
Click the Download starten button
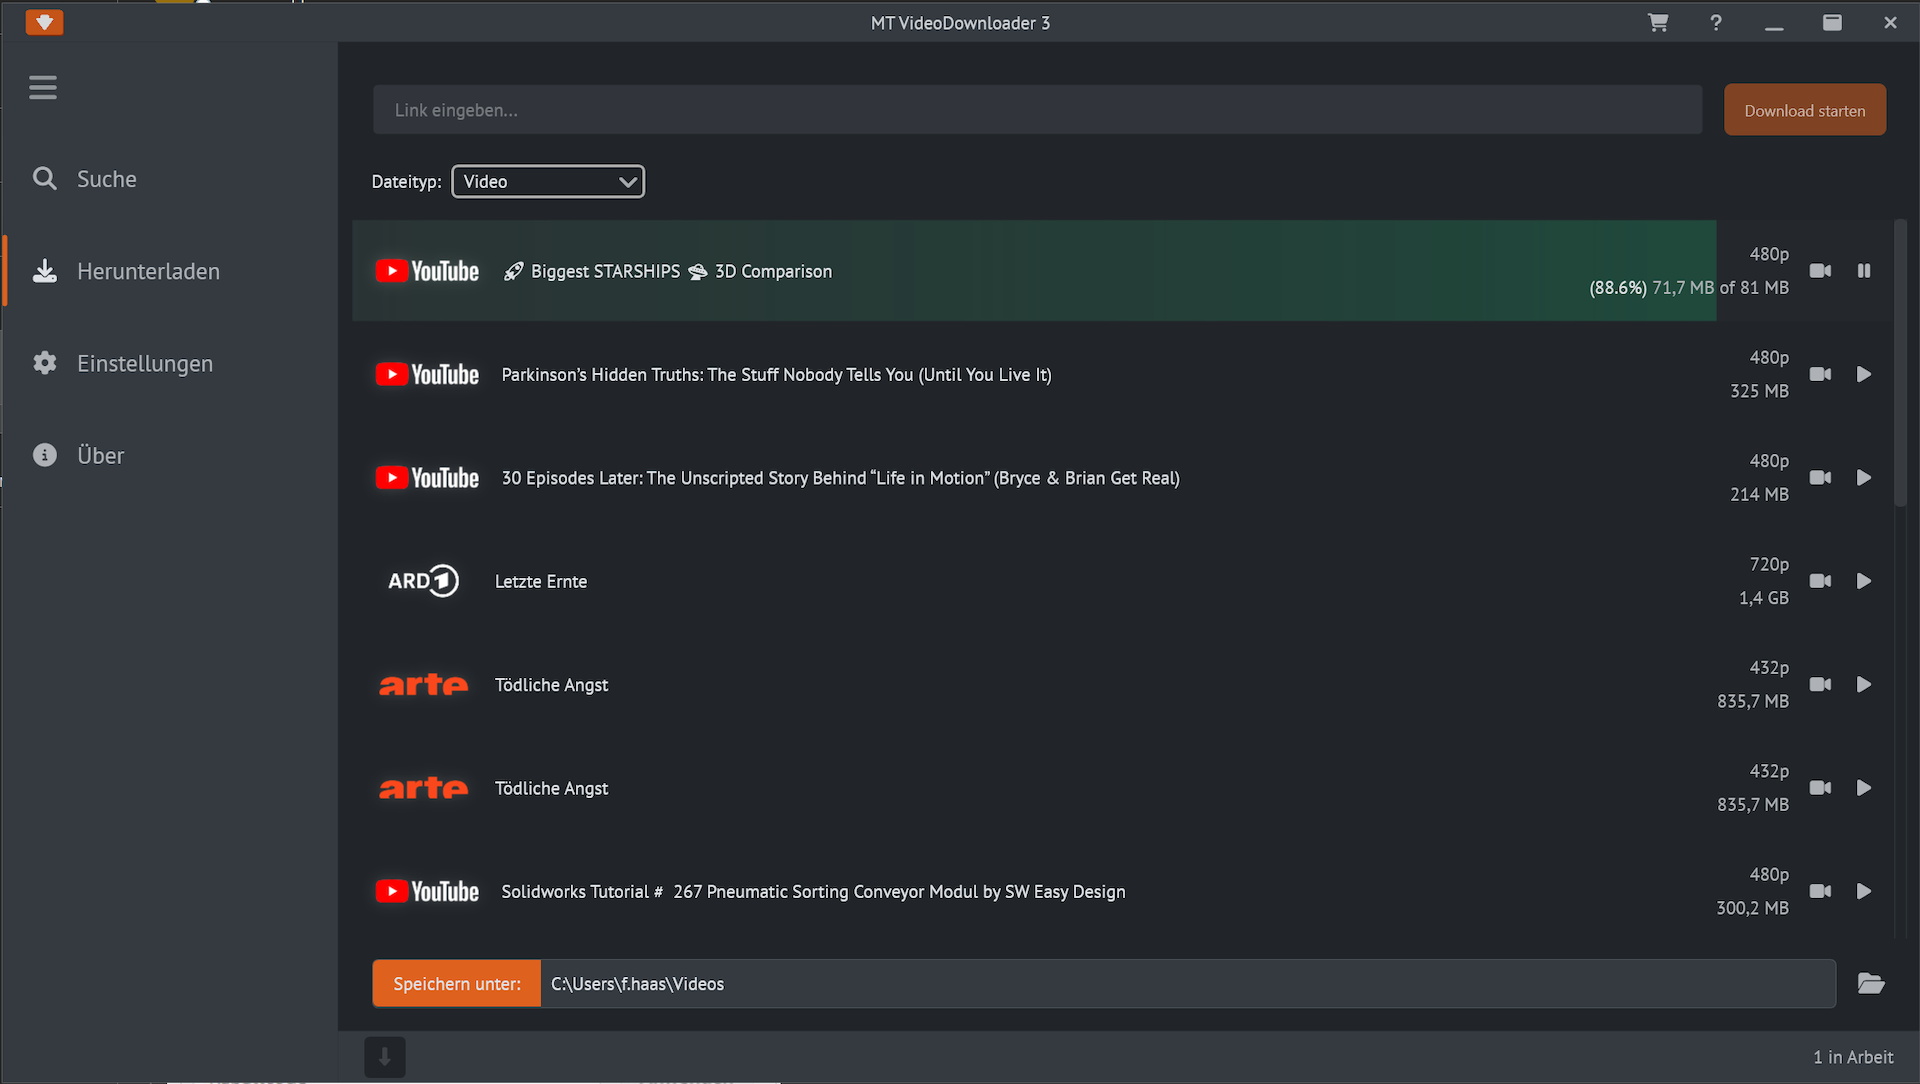pos(1804,110)
